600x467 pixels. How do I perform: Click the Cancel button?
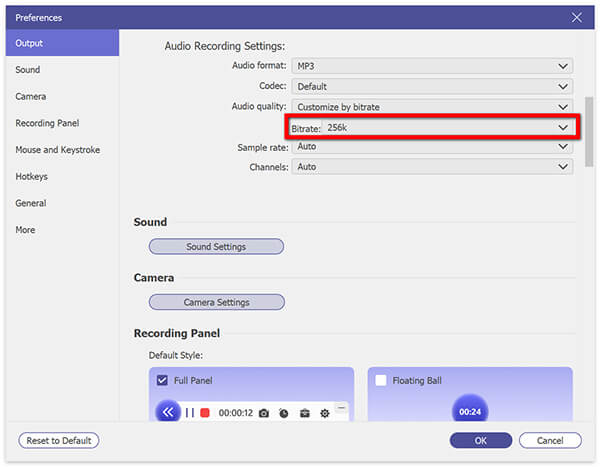point(550,441)
